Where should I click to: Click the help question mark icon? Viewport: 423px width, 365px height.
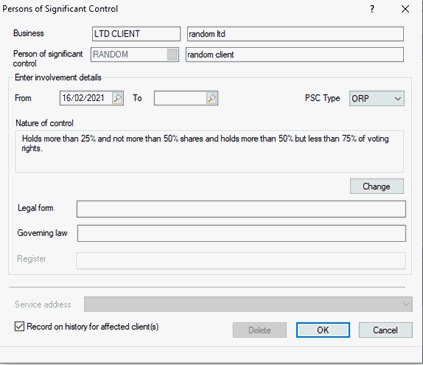372,9
